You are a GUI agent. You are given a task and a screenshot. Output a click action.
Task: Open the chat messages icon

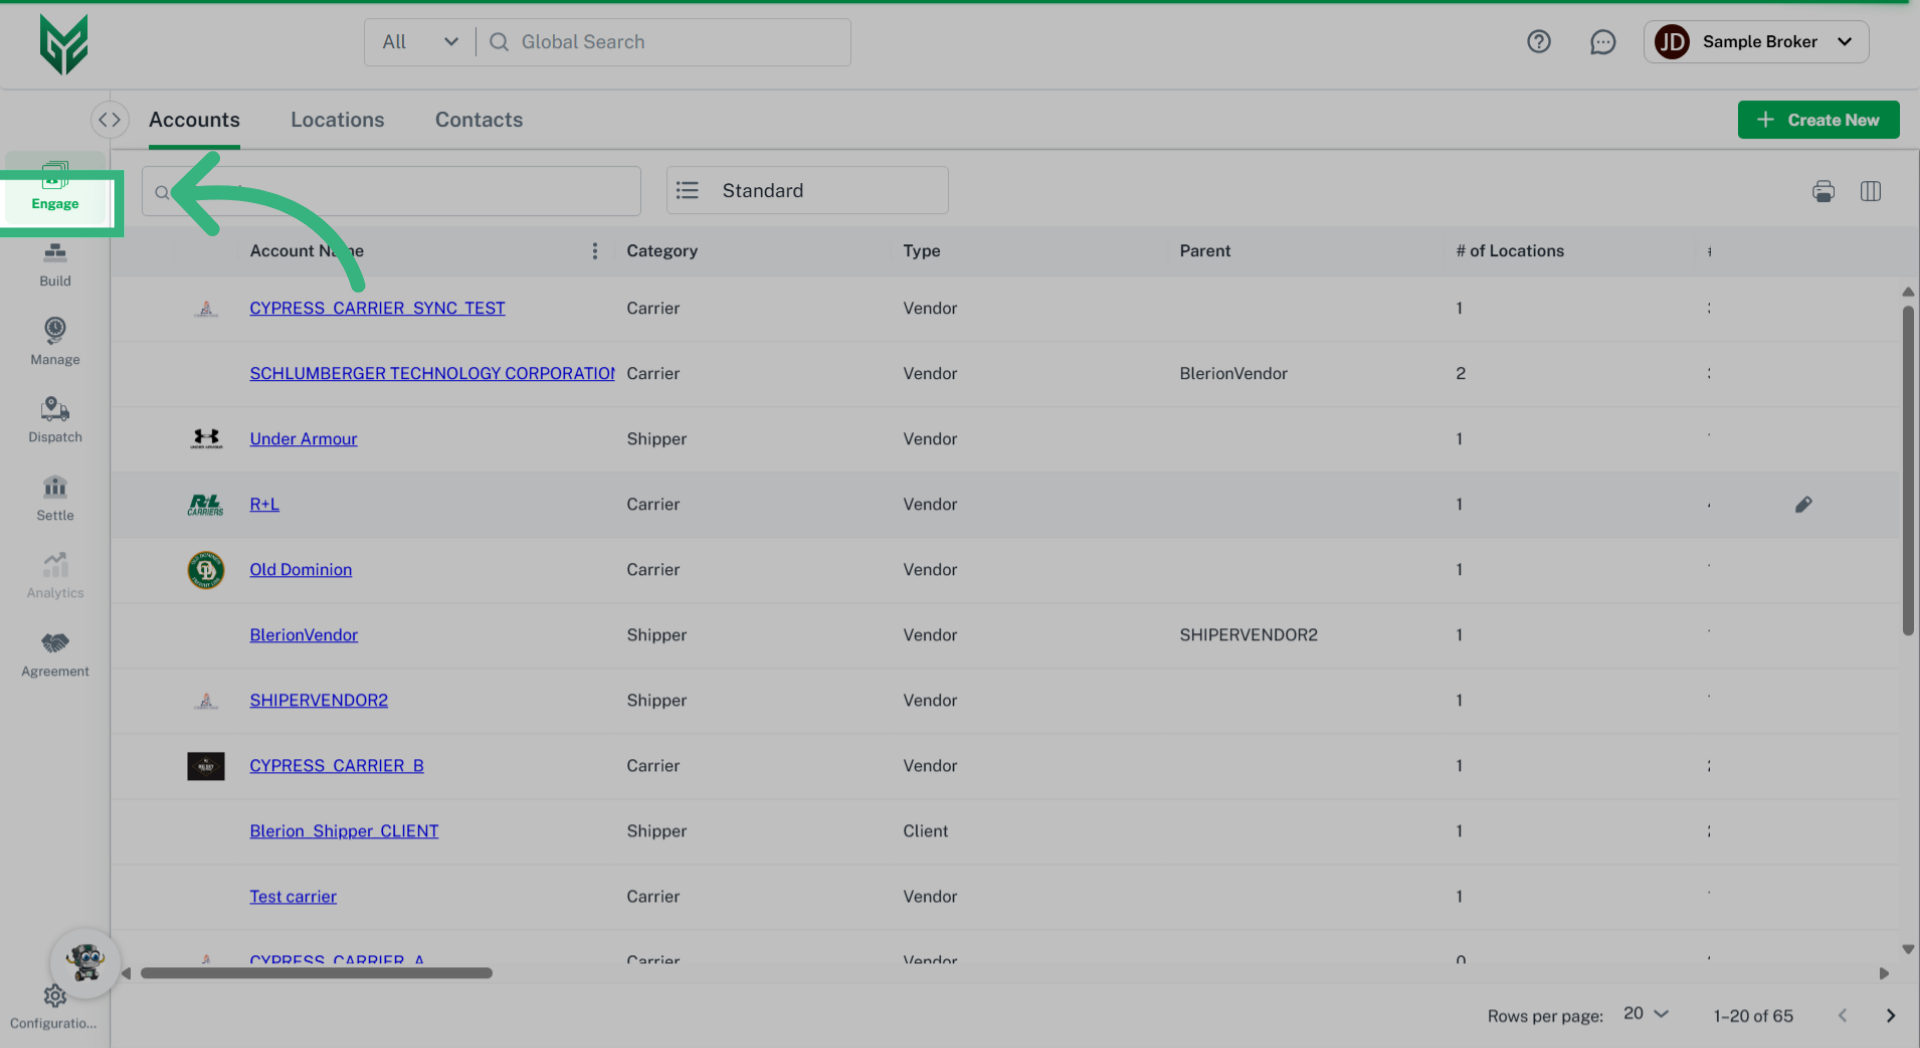click(x=1602, y=42)
